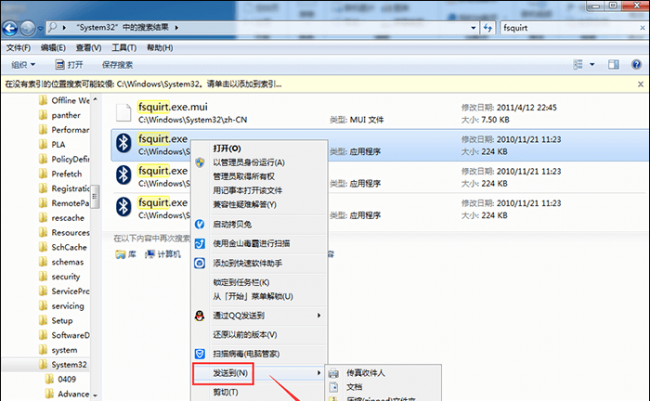Screen dimensions: 650x401
Task: Choose 打开(O) in context menu
Action: pyautogui.click(x=259, y=148)
